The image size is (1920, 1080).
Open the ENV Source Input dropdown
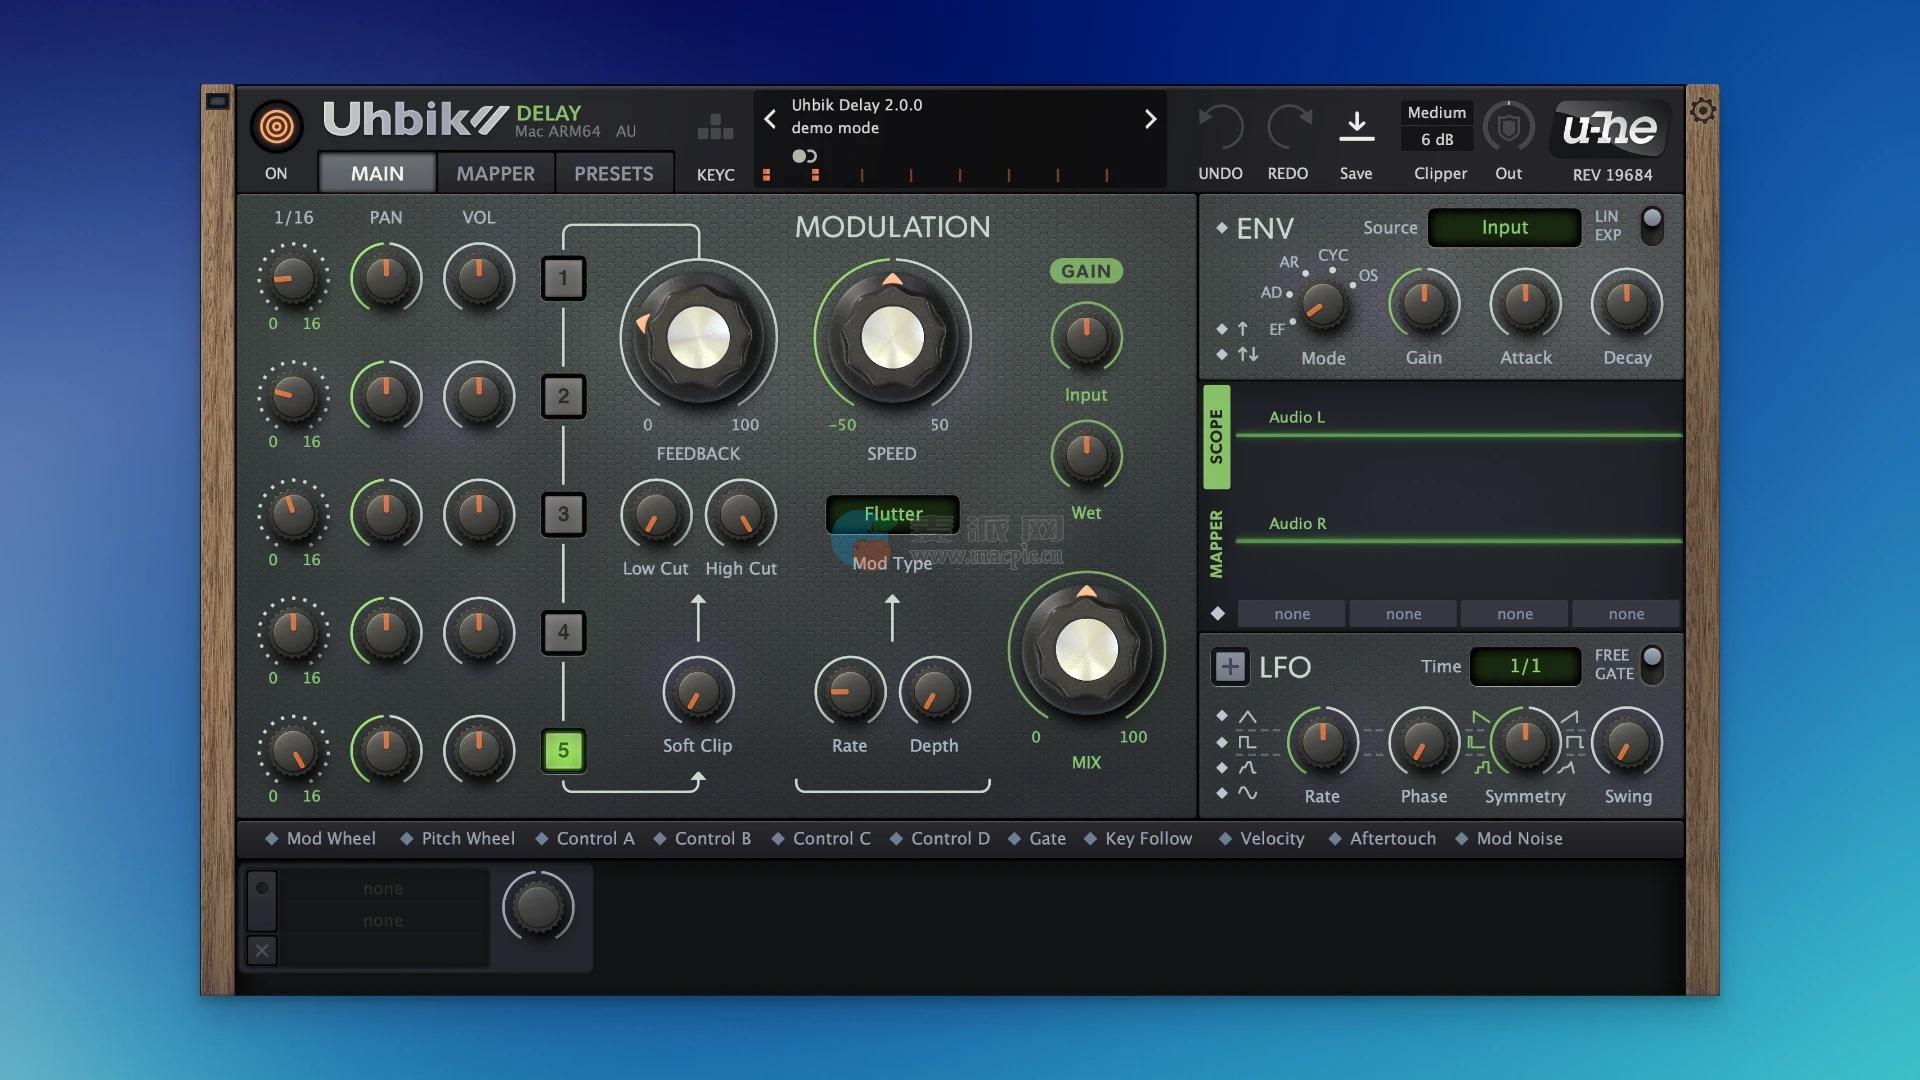[1504, 228]
